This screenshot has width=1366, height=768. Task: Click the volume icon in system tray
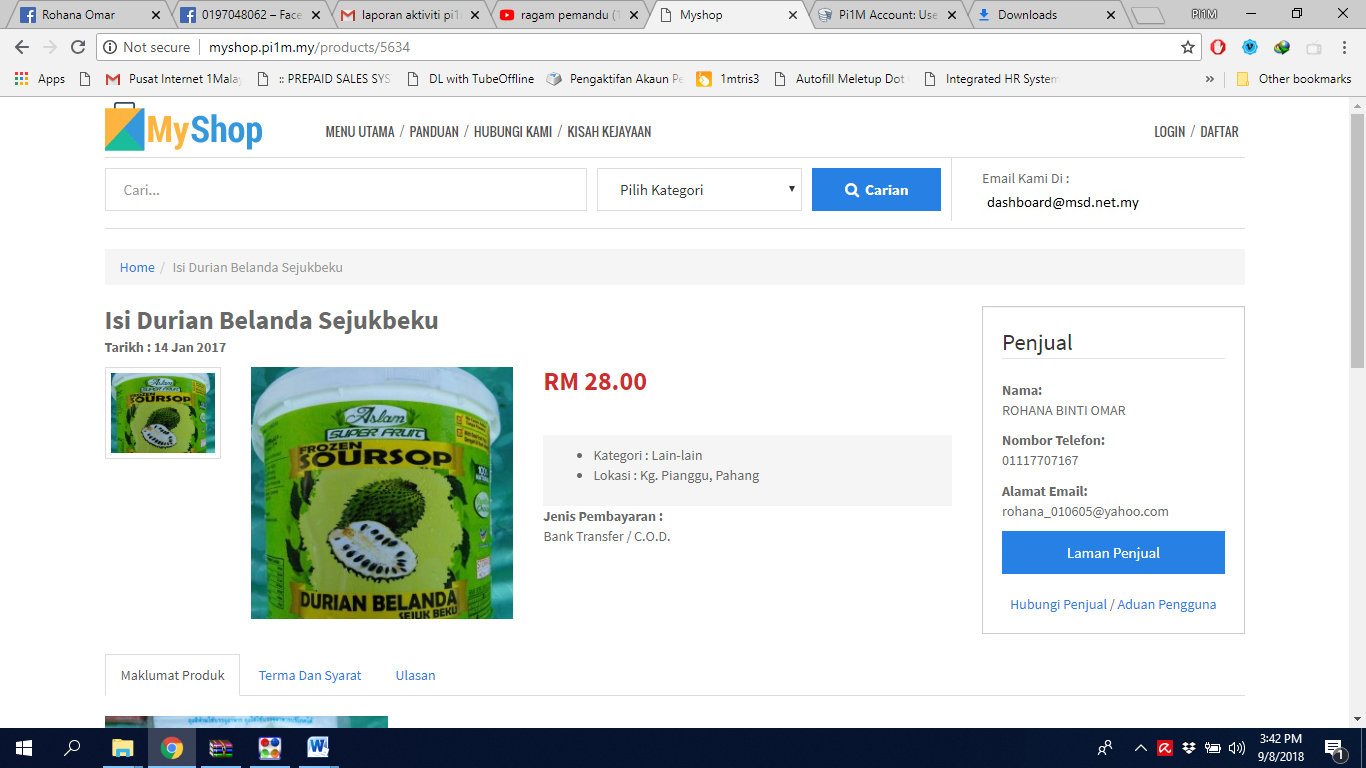tap(1237, 747)
